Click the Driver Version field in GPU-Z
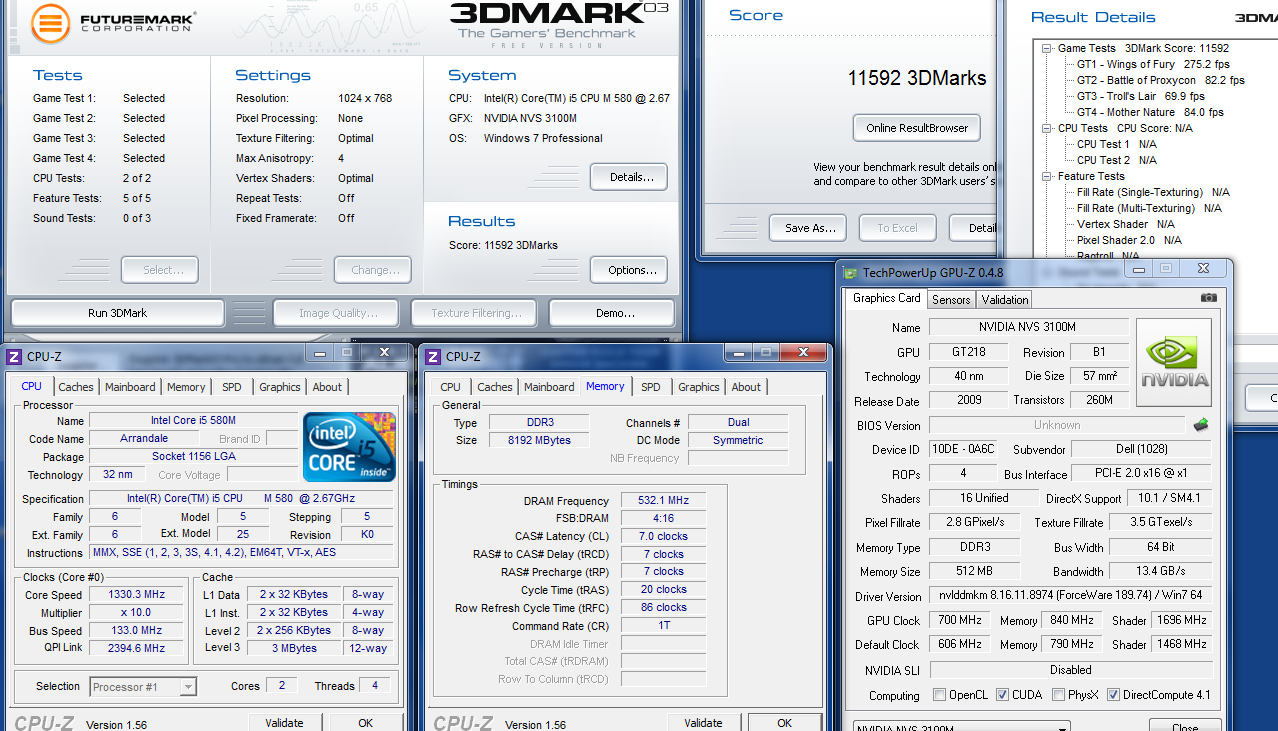This screenshot has height=731, width=1278. 1071,596
